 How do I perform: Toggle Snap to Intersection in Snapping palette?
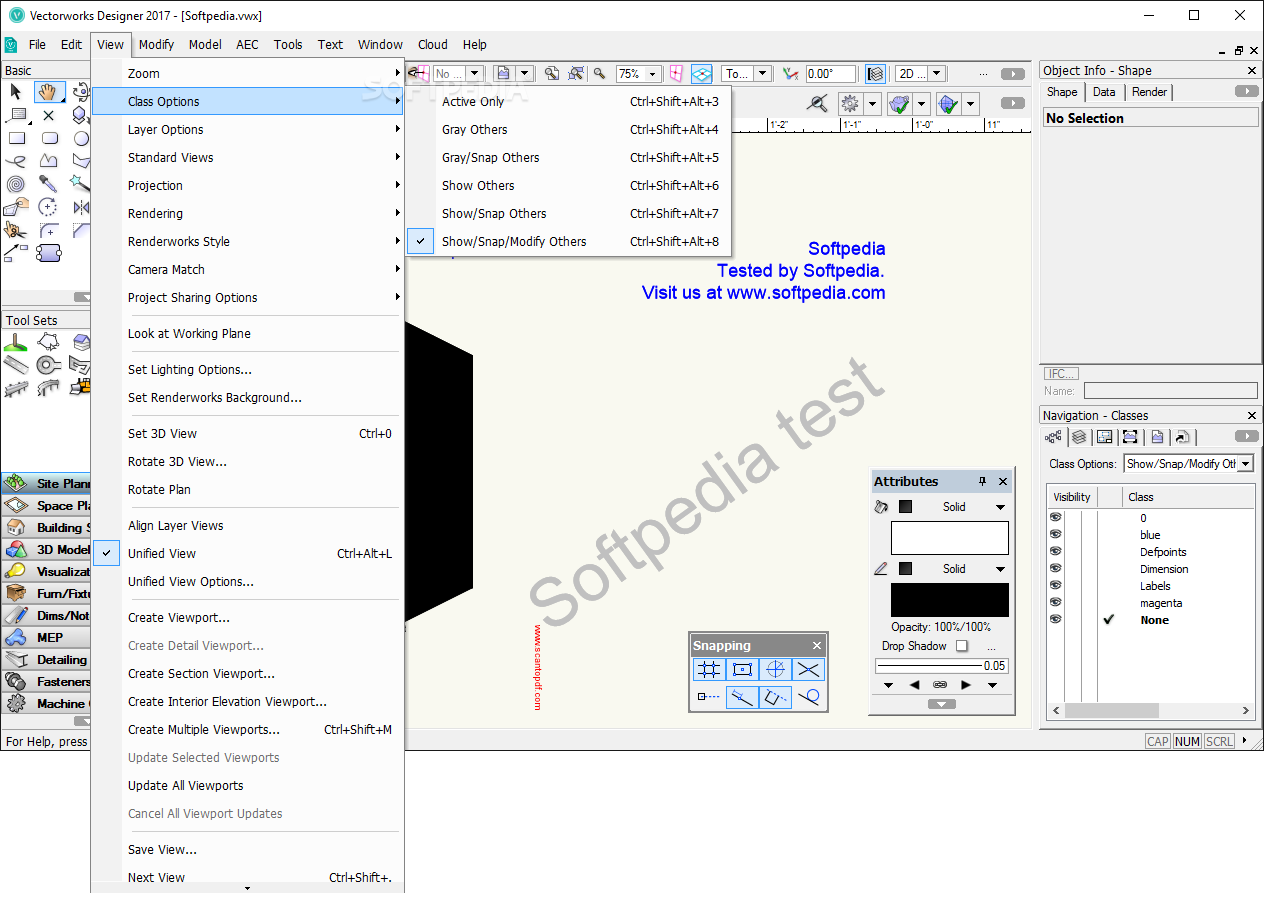[808, 670]
